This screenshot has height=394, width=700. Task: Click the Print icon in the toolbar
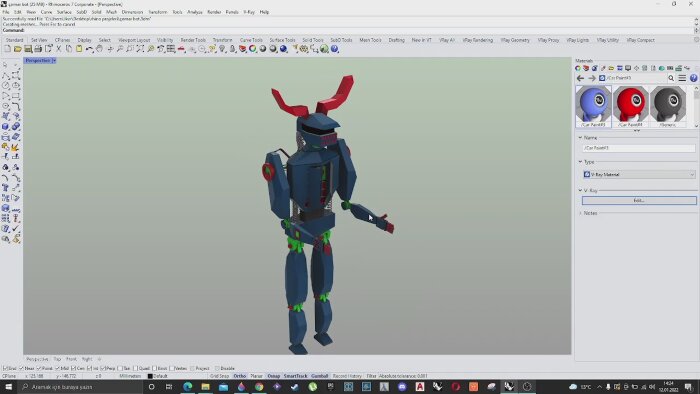[x=38, y=49]
